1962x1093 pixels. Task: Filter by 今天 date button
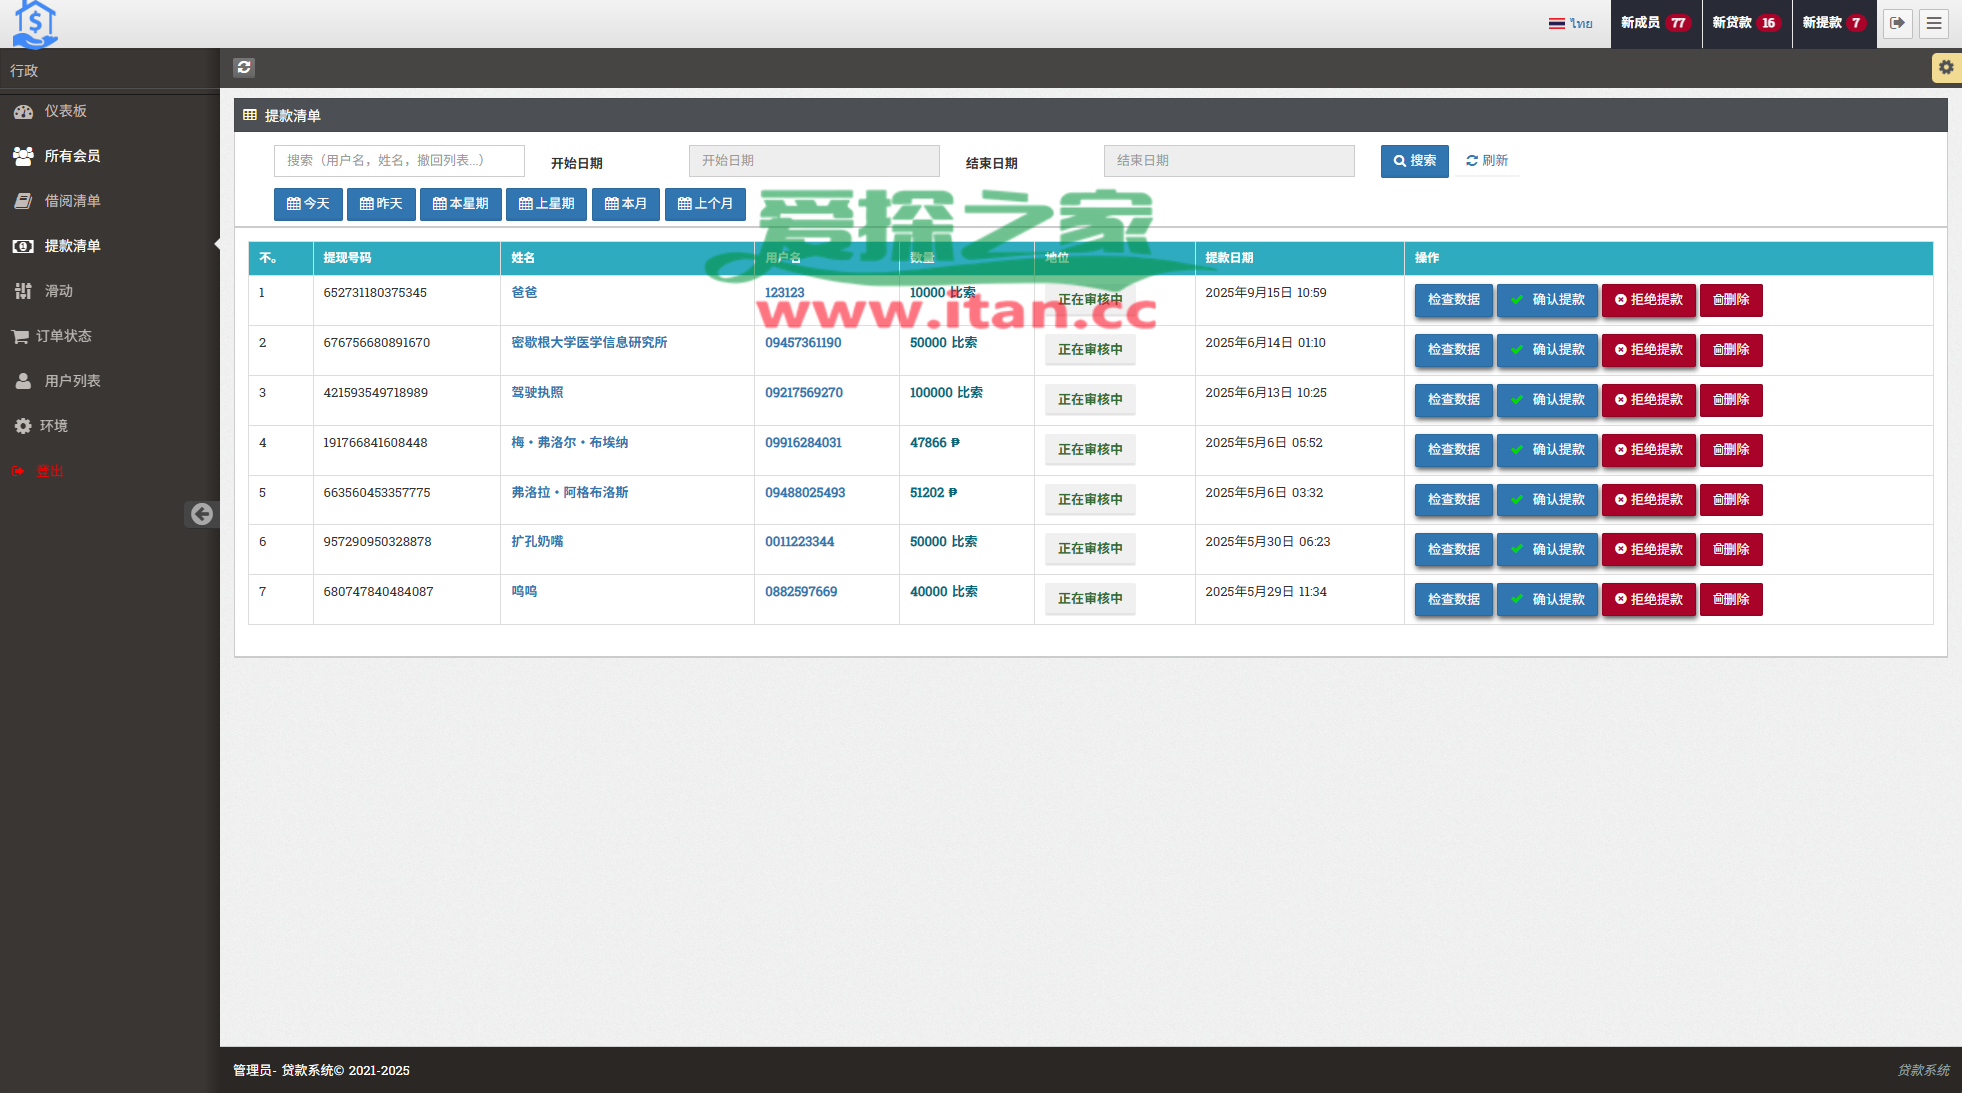click(308, 204)
